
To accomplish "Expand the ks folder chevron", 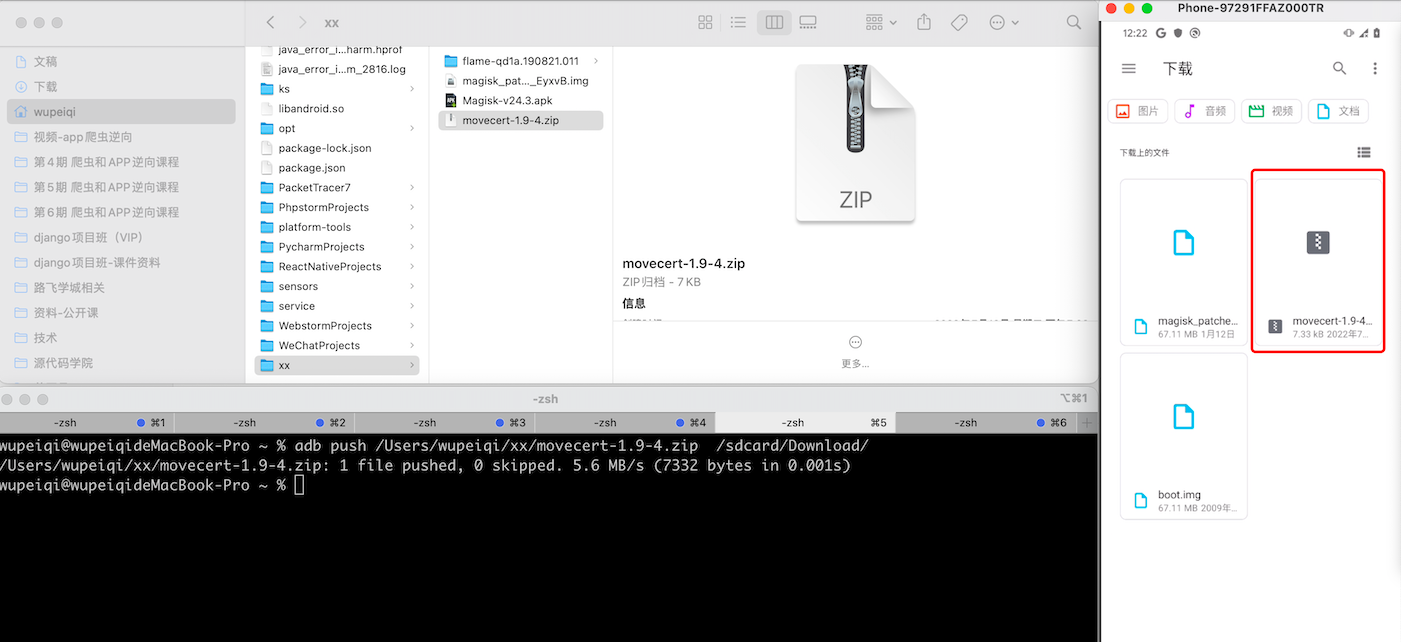I will click(412, 89).
